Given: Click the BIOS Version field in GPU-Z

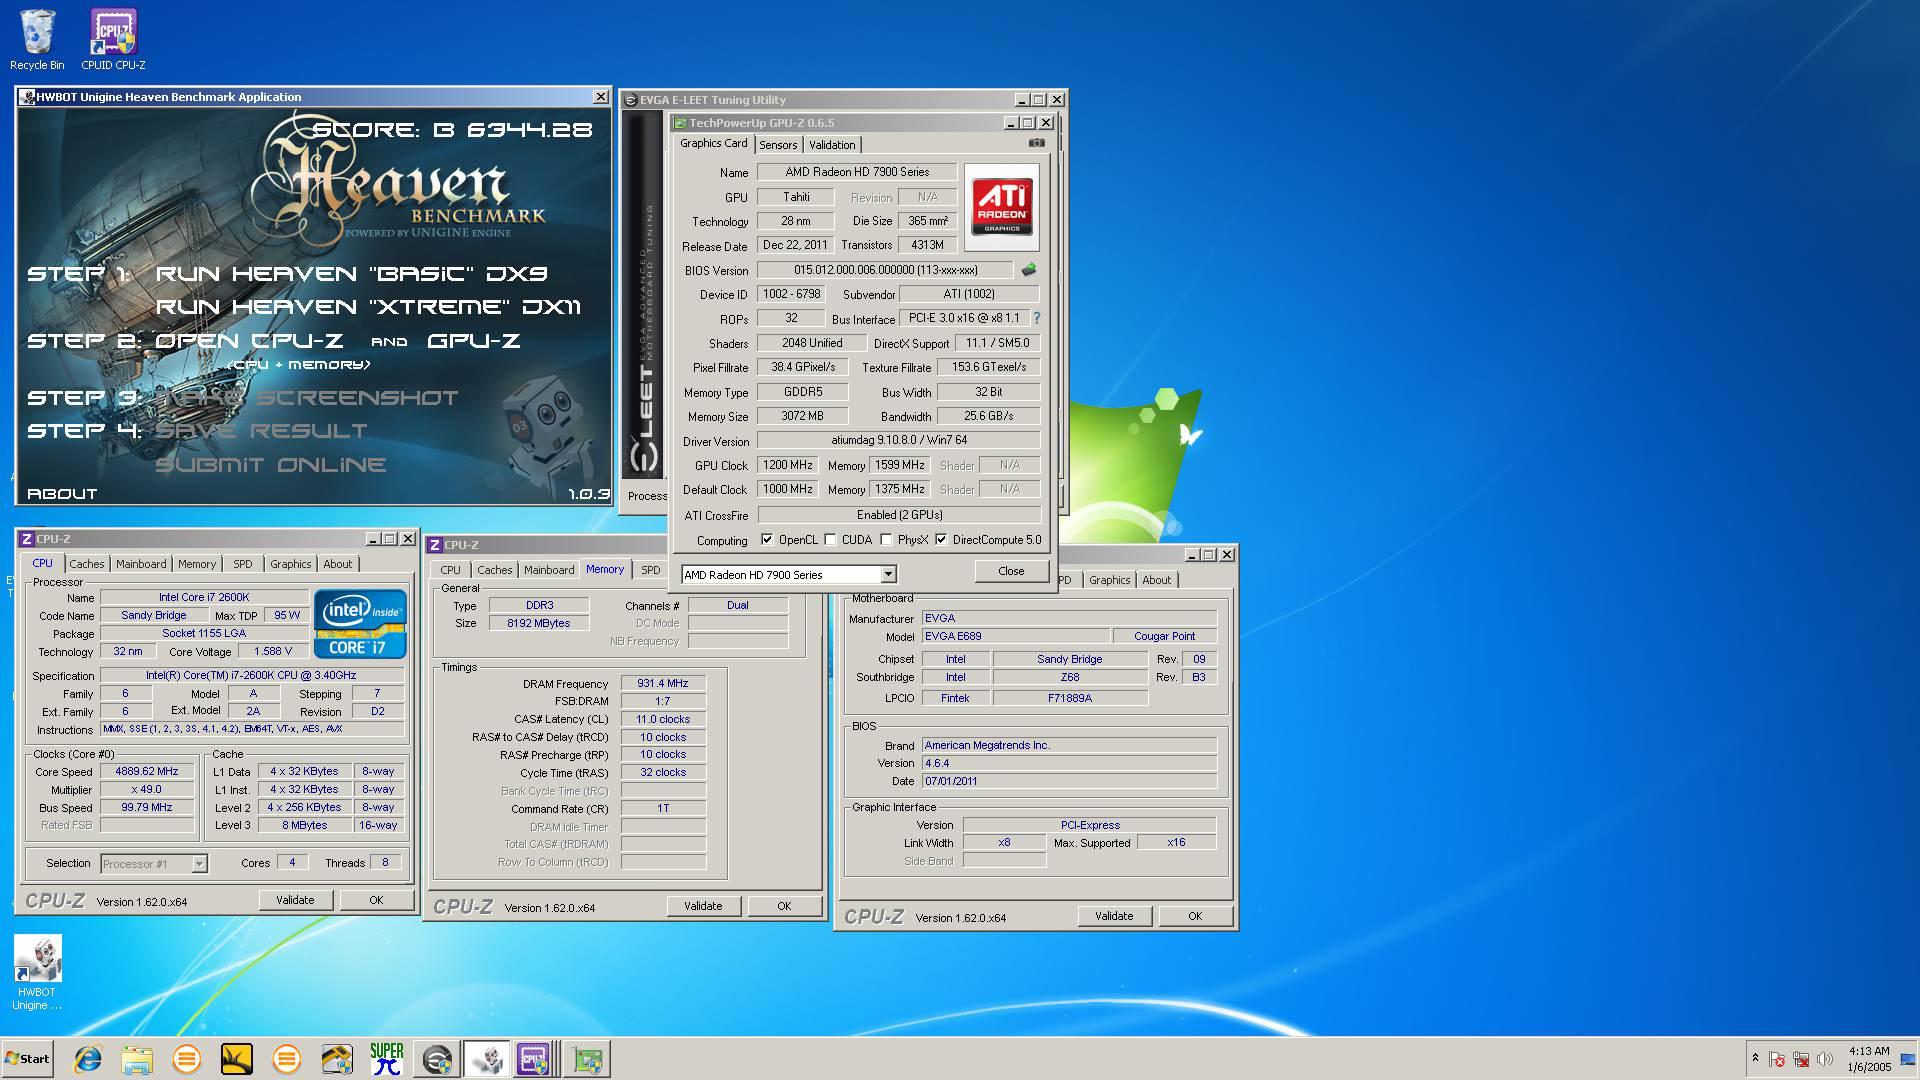Looking at the screenshot, I should pyautogui.click(x=885, y=270).
